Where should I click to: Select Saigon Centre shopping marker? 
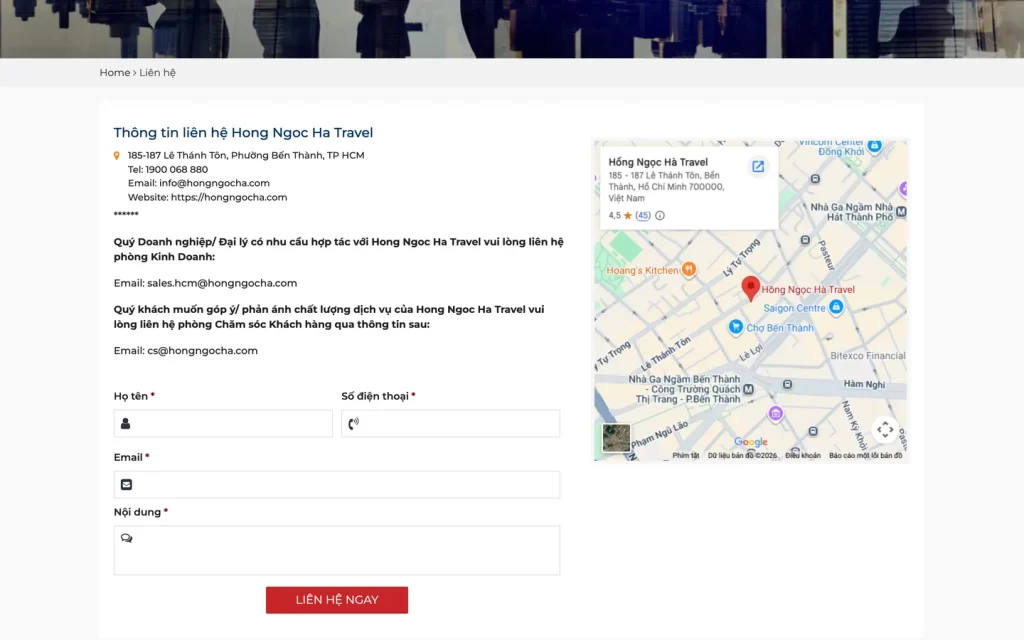point(836,307)
